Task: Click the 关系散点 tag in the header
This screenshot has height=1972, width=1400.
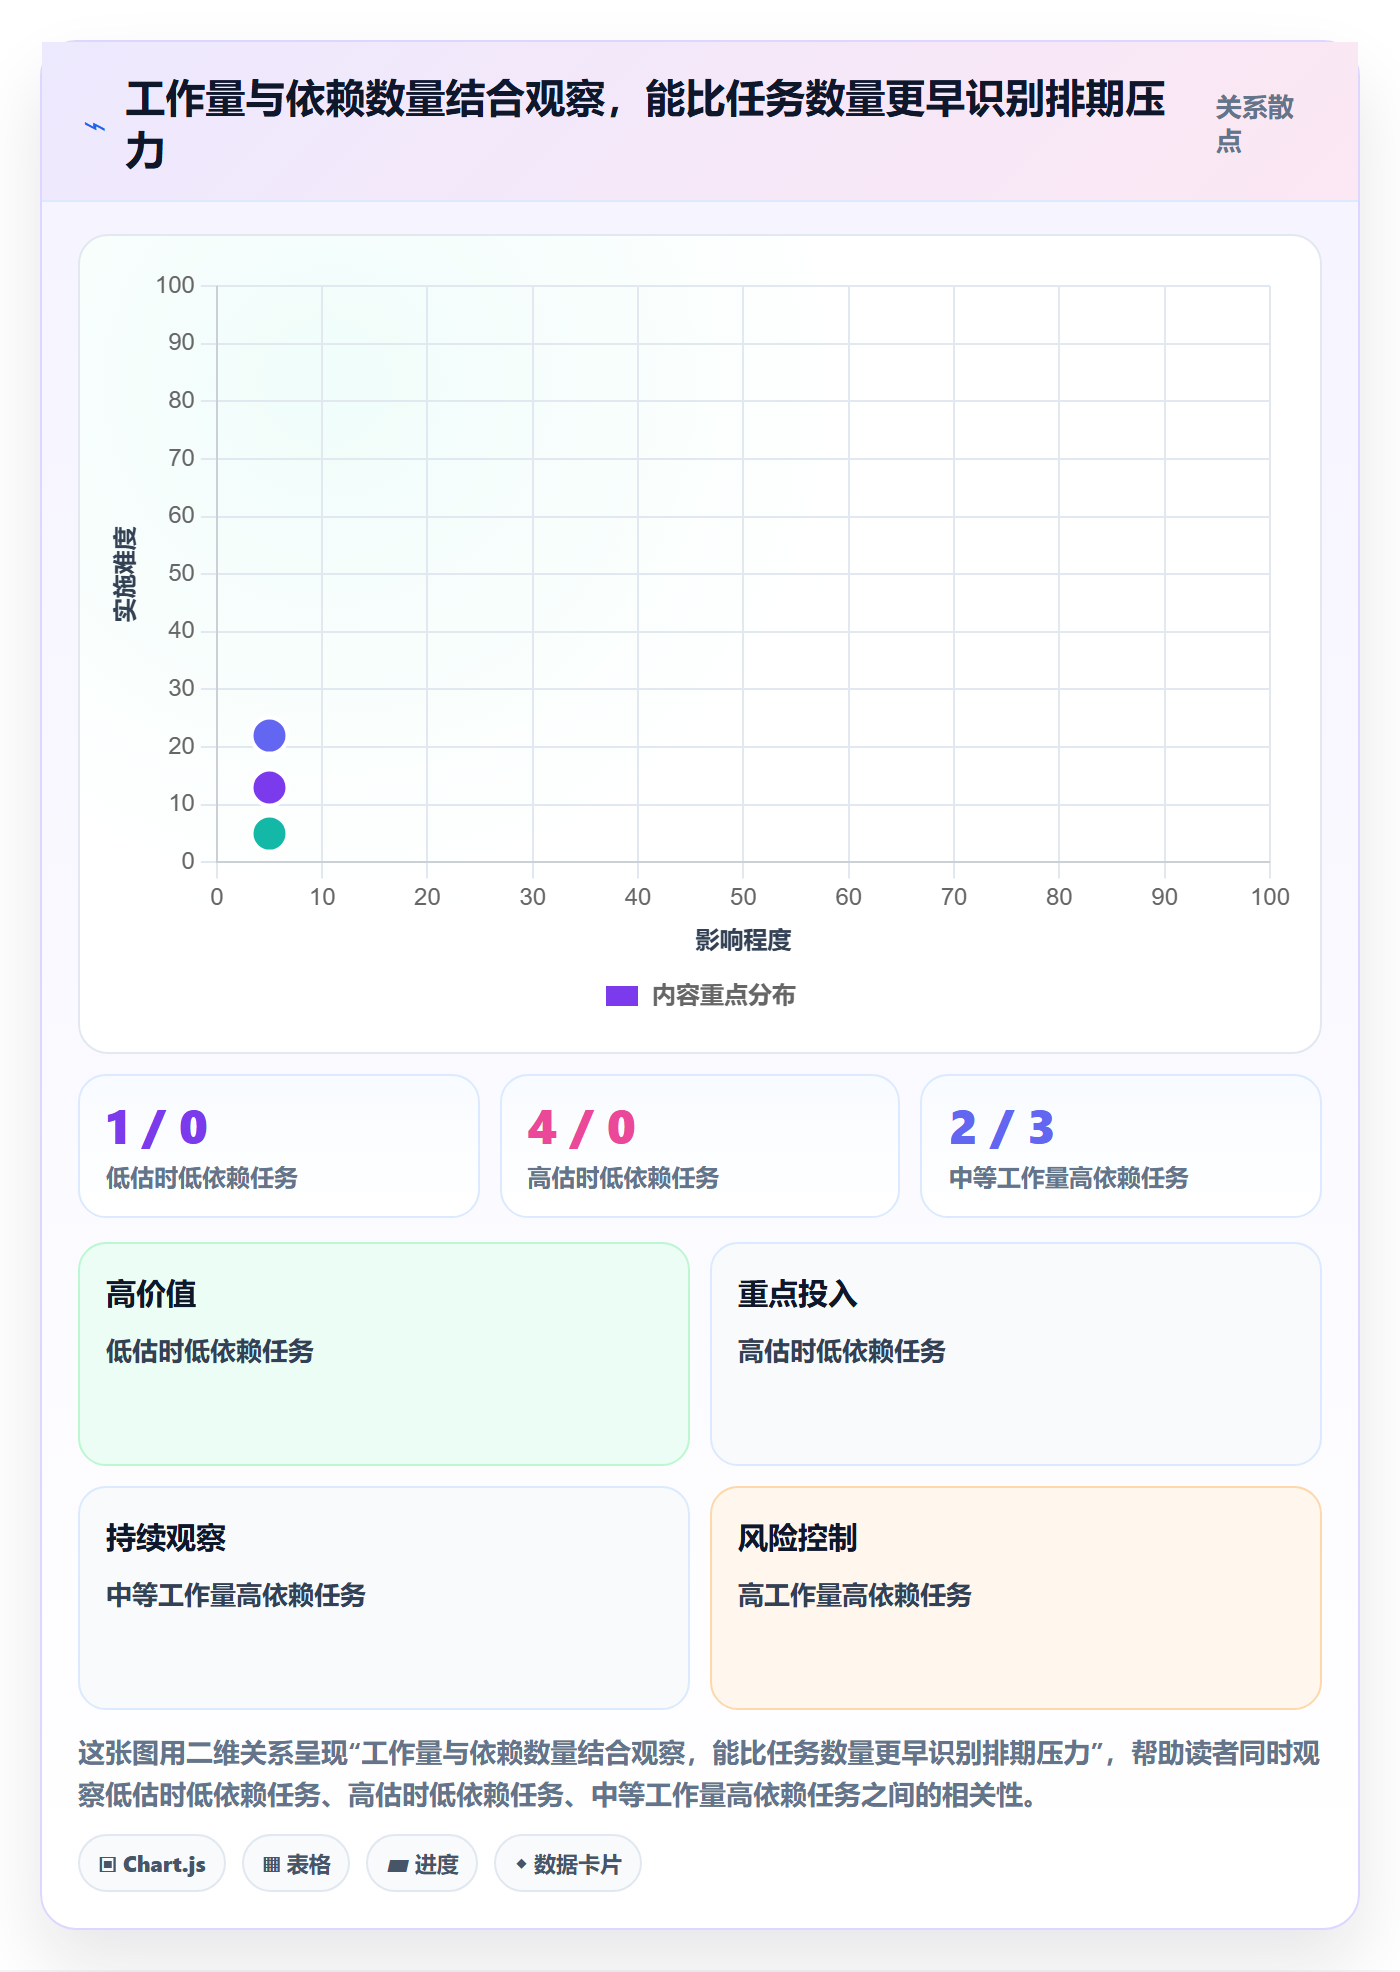Action: [1254, 124]
